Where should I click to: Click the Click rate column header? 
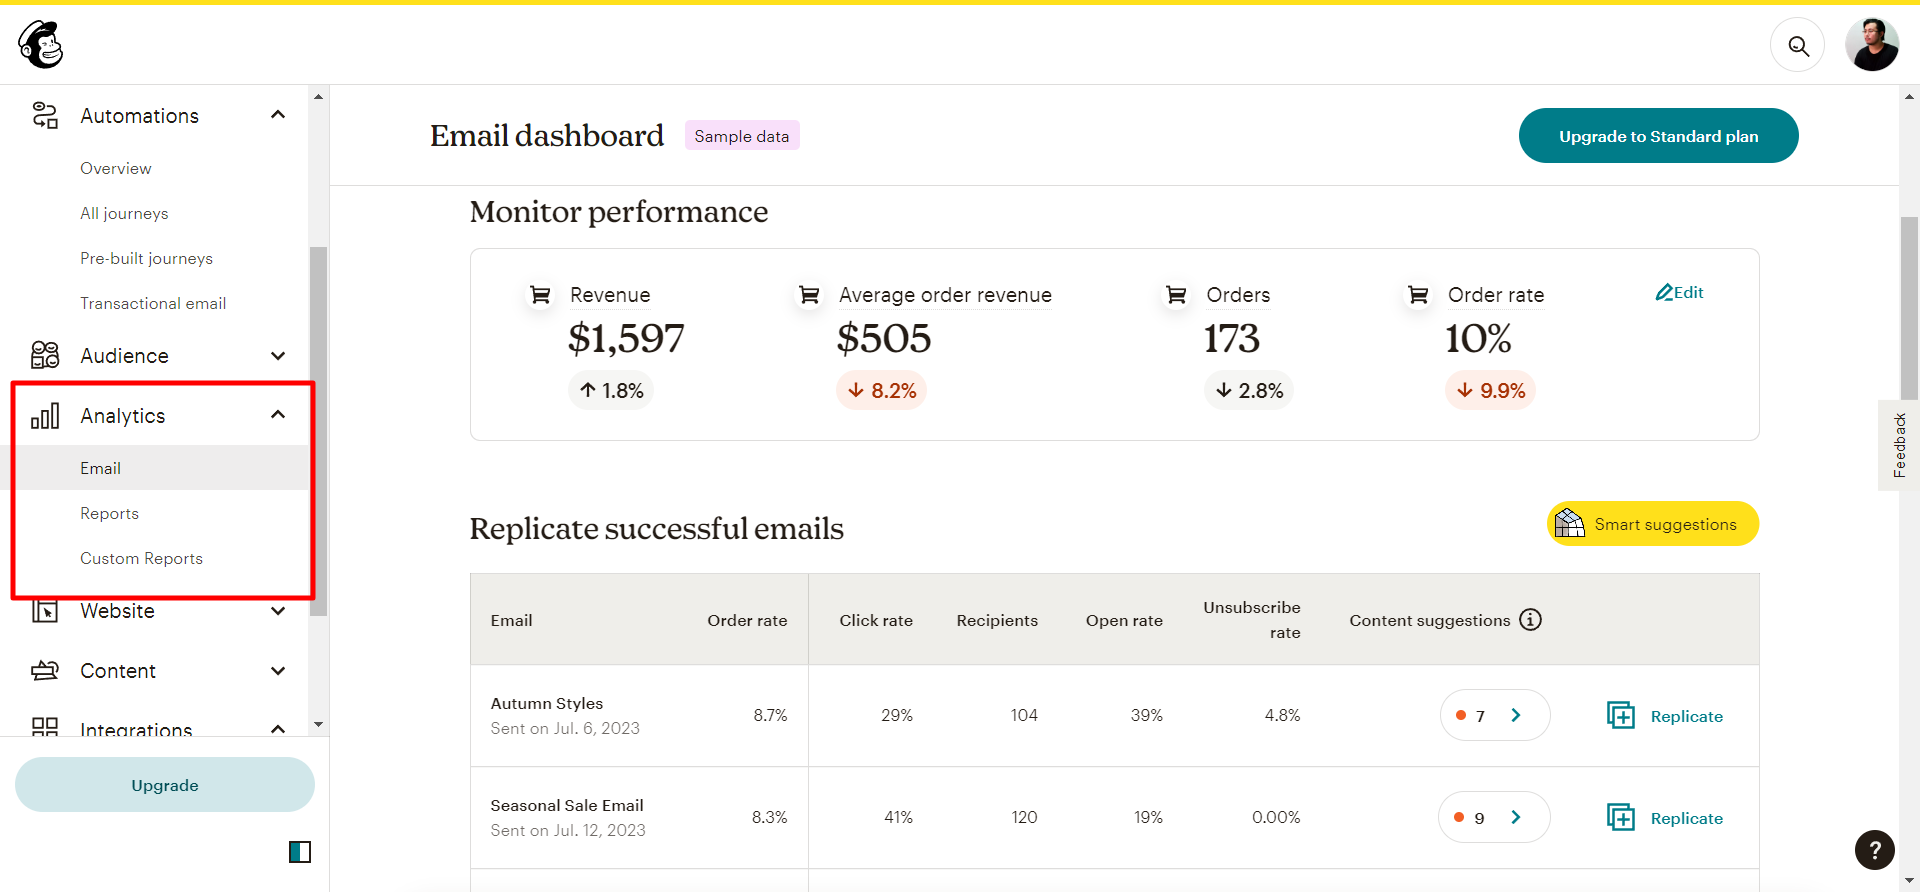pos(876,620)
